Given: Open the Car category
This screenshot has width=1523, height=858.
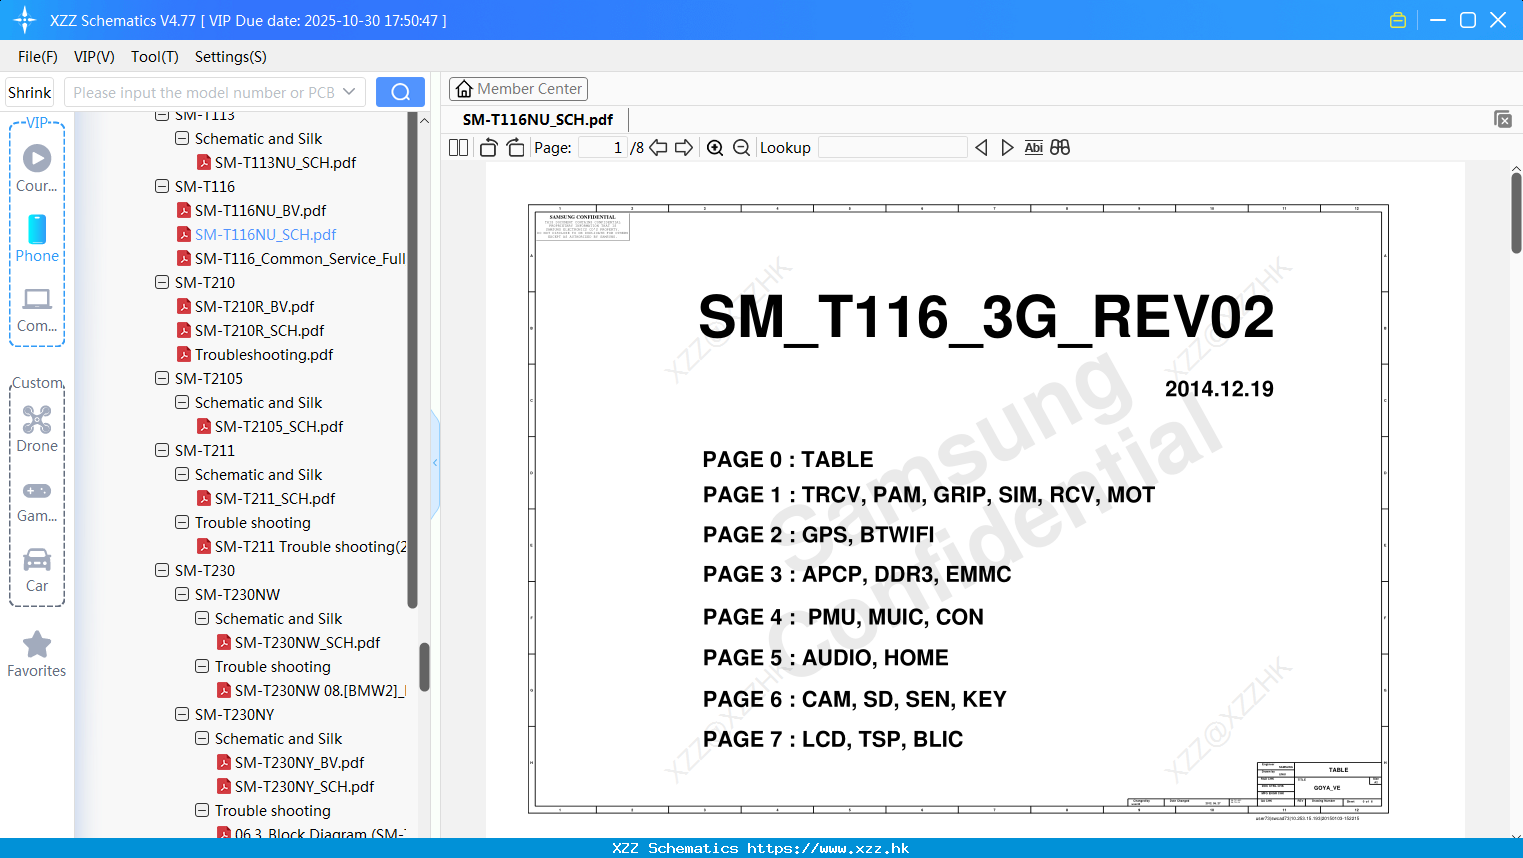Looking at the screenshot, I should (37, 570).
